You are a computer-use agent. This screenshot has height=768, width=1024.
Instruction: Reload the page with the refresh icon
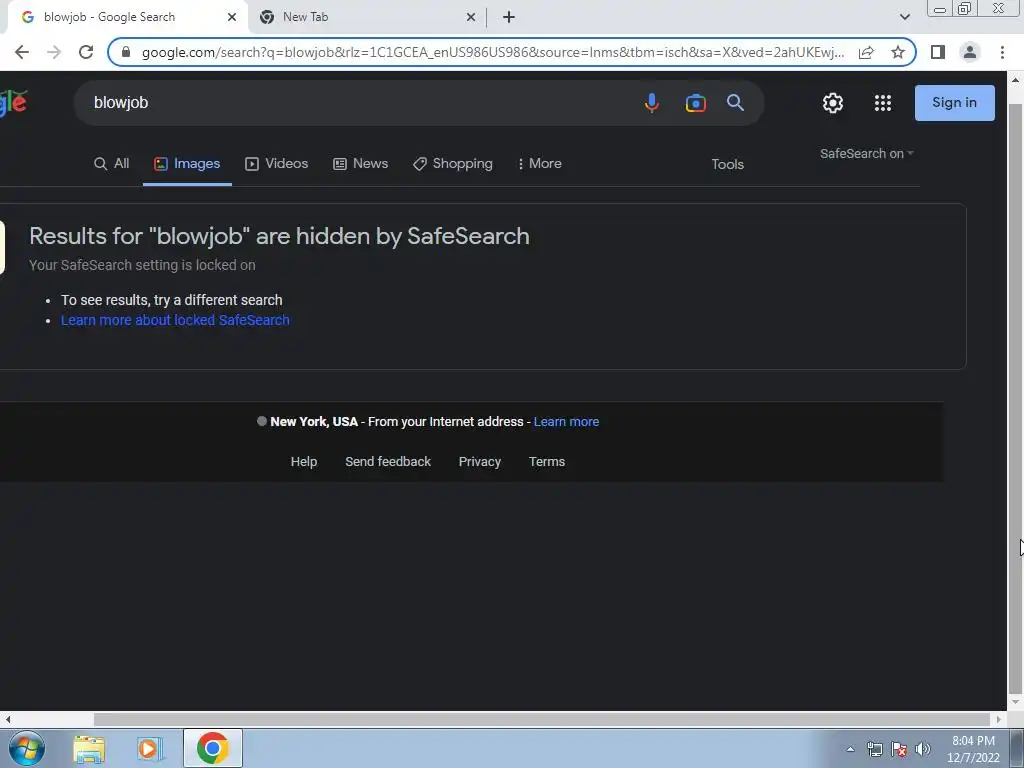[x=86, y=52]
